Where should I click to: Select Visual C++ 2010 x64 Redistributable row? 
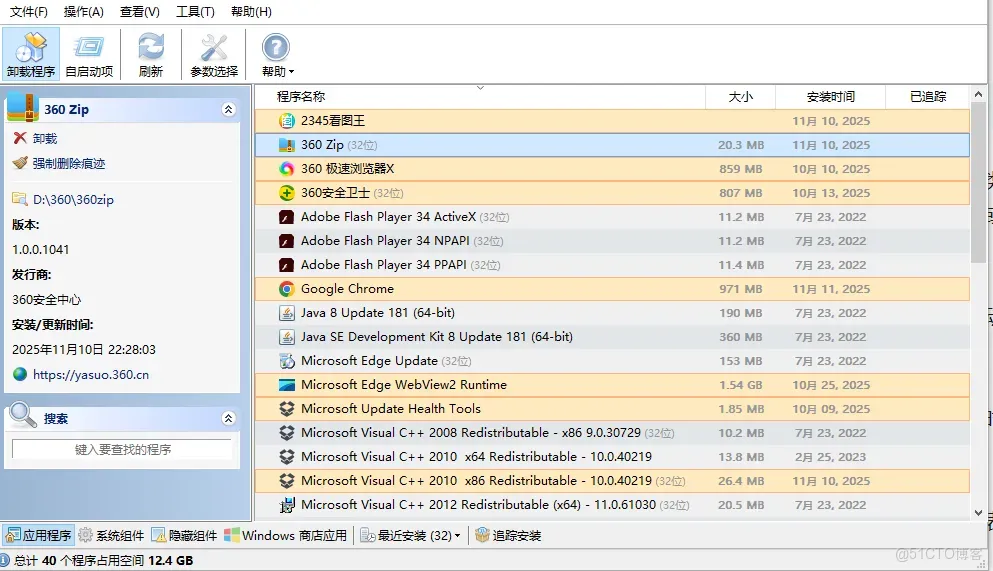coord(612,457)
